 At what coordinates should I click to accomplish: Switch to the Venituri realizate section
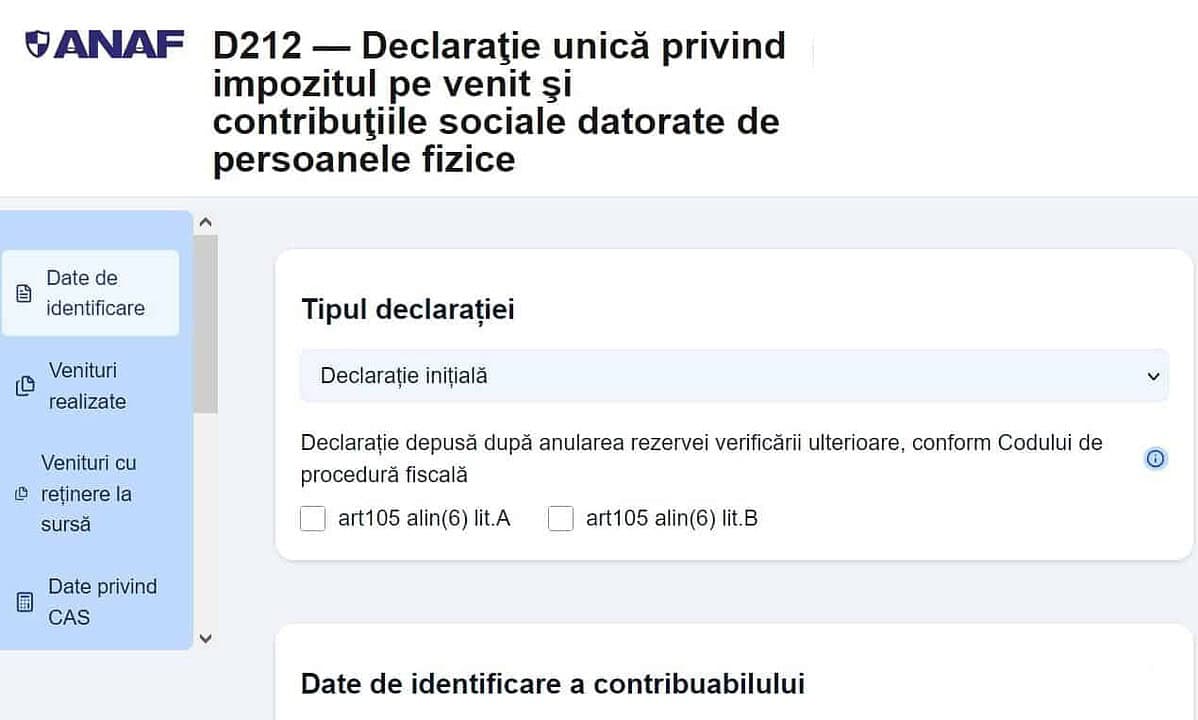pos(87,386)
